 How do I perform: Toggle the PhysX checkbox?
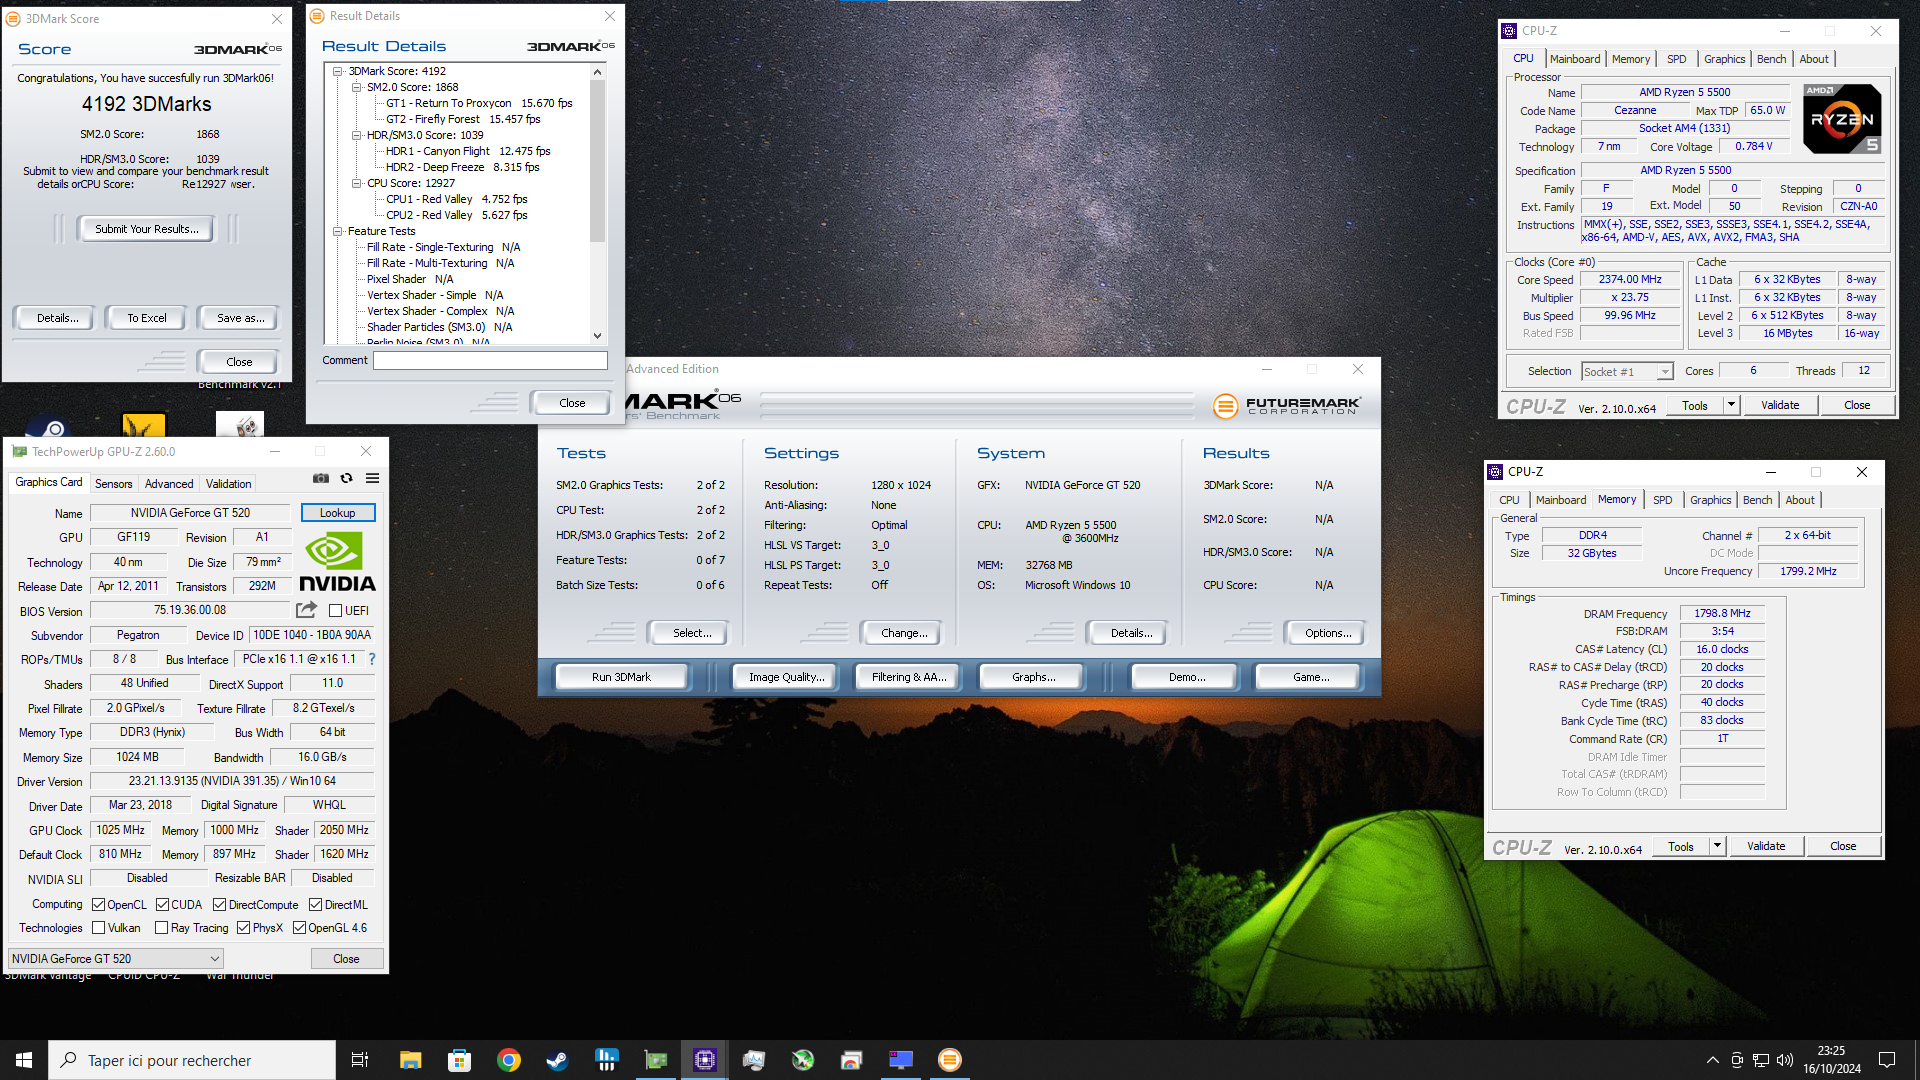tap(243, 928)
